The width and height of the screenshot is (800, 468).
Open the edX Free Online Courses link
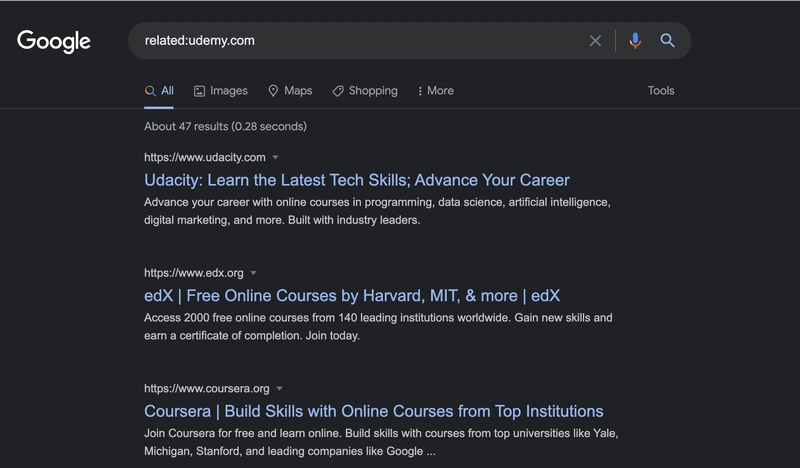[x=352, y=295]
